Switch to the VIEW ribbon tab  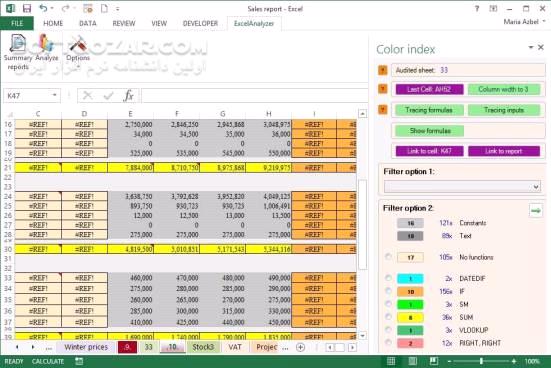point(159,23)
